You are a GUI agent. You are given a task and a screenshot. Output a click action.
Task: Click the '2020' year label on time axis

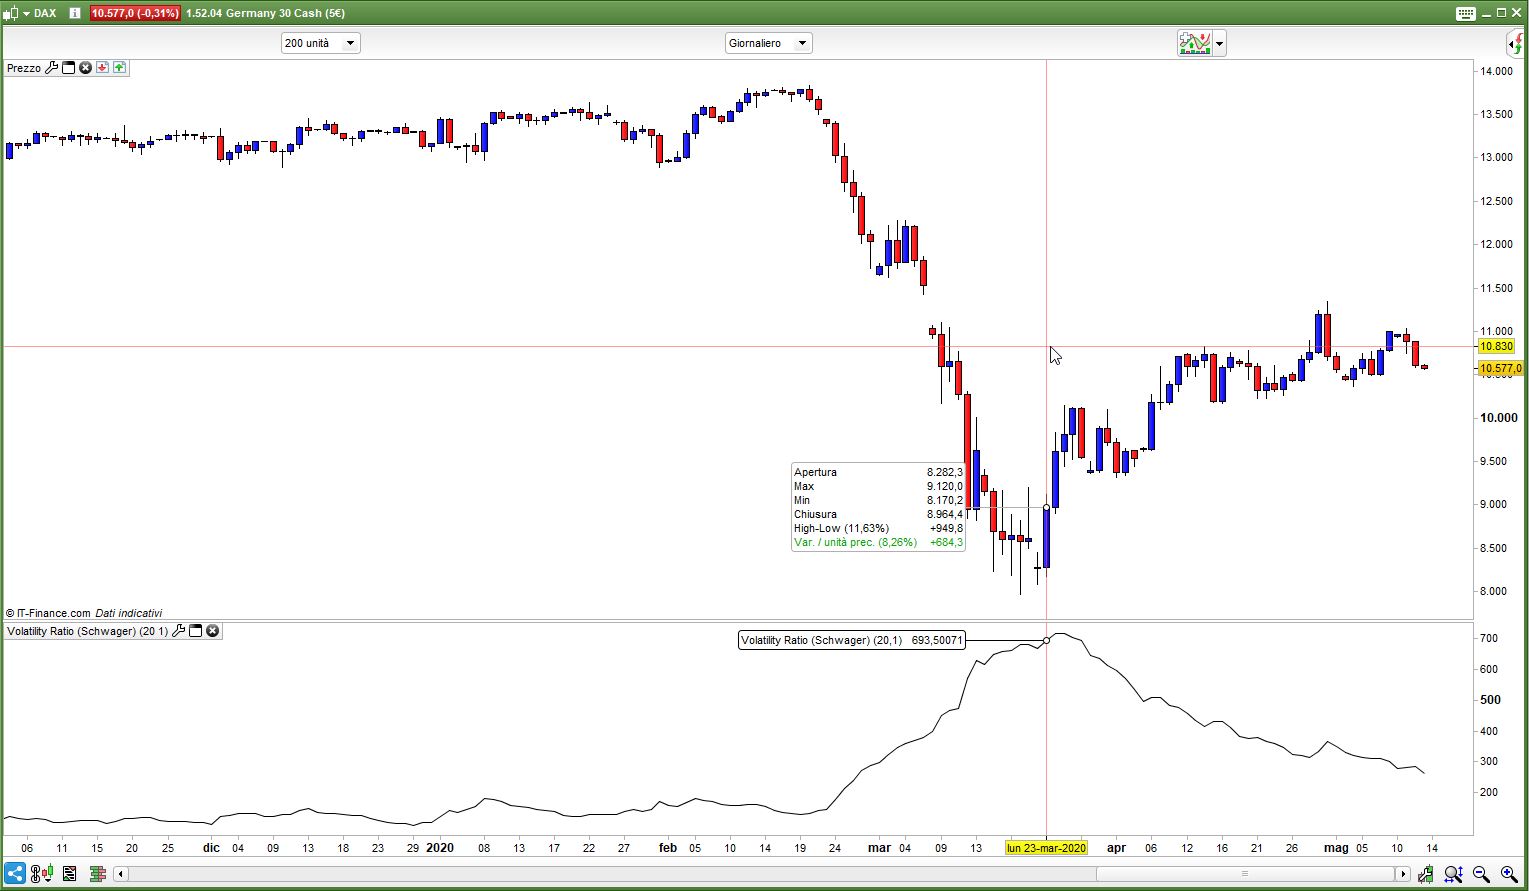(x=440, y=848)
